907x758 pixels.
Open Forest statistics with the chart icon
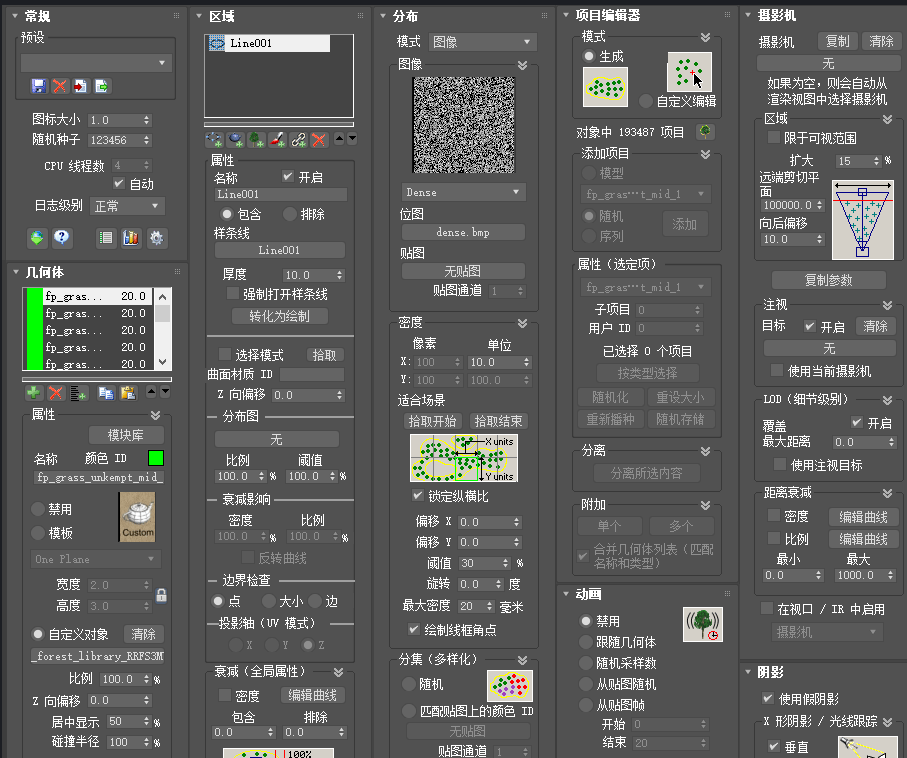tap(131, 238)
